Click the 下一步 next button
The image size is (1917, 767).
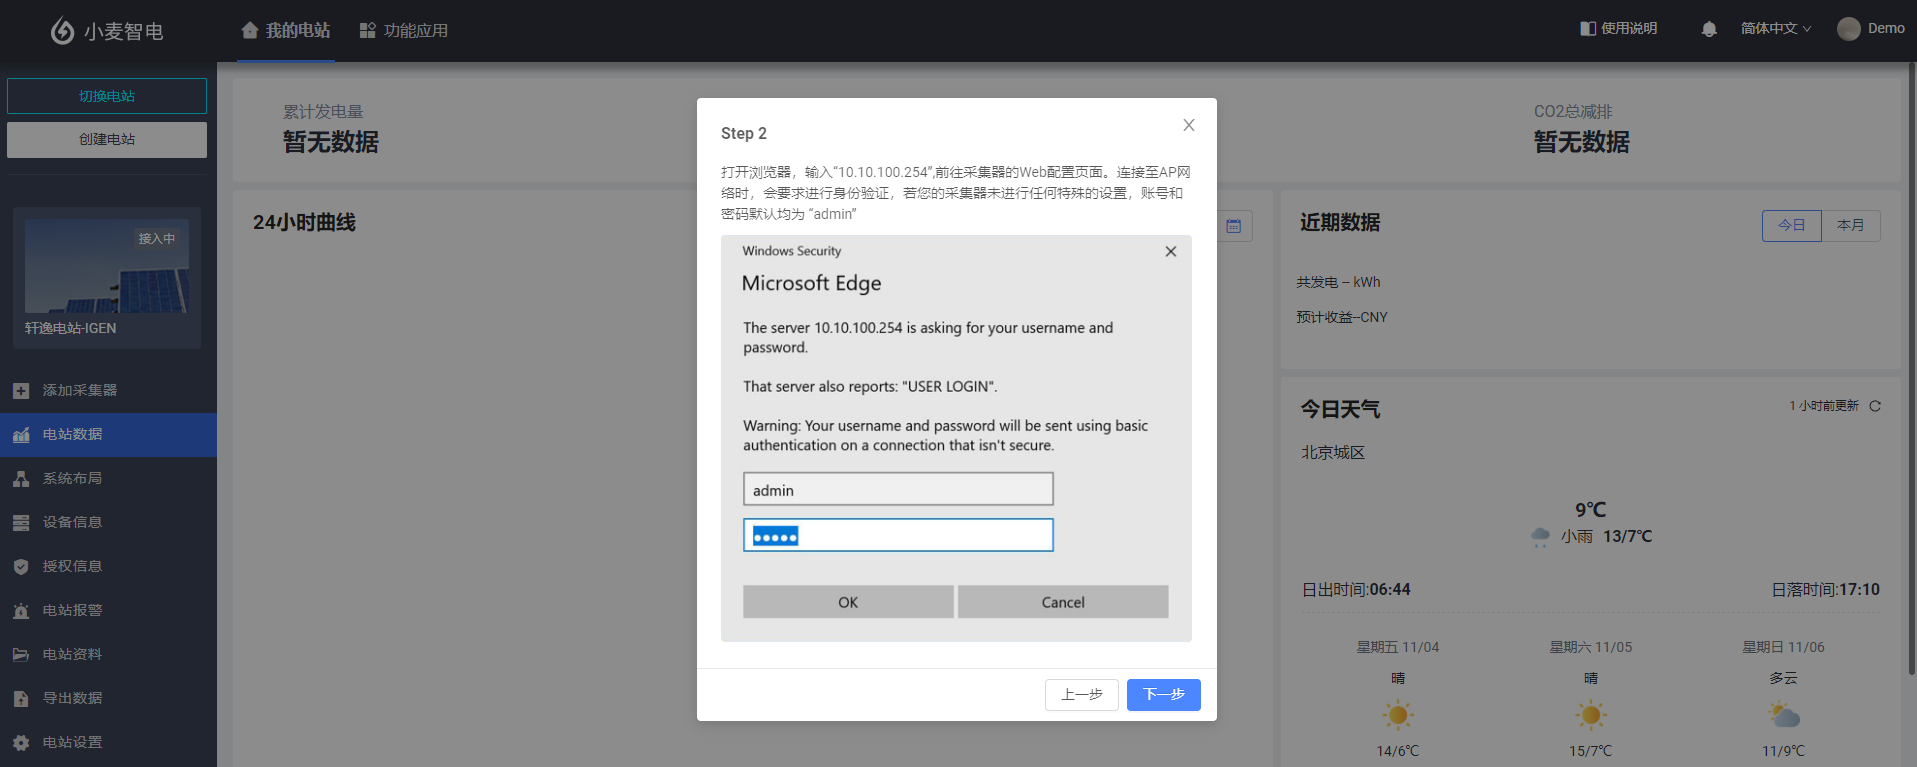click(1163, 694)
